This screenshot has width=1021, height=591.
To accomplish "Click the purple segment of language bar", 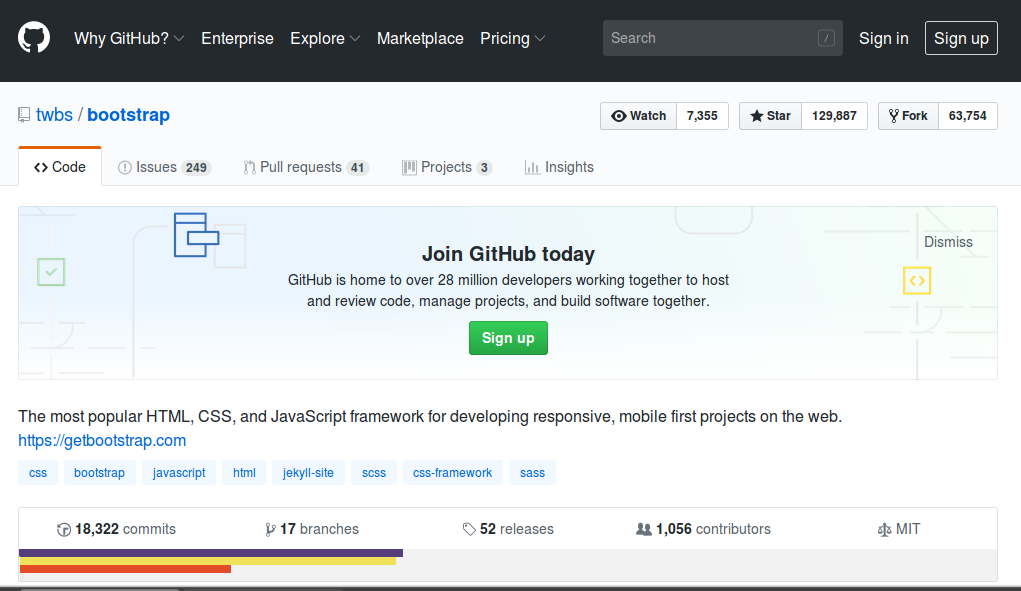I will [x=210, y=553].
